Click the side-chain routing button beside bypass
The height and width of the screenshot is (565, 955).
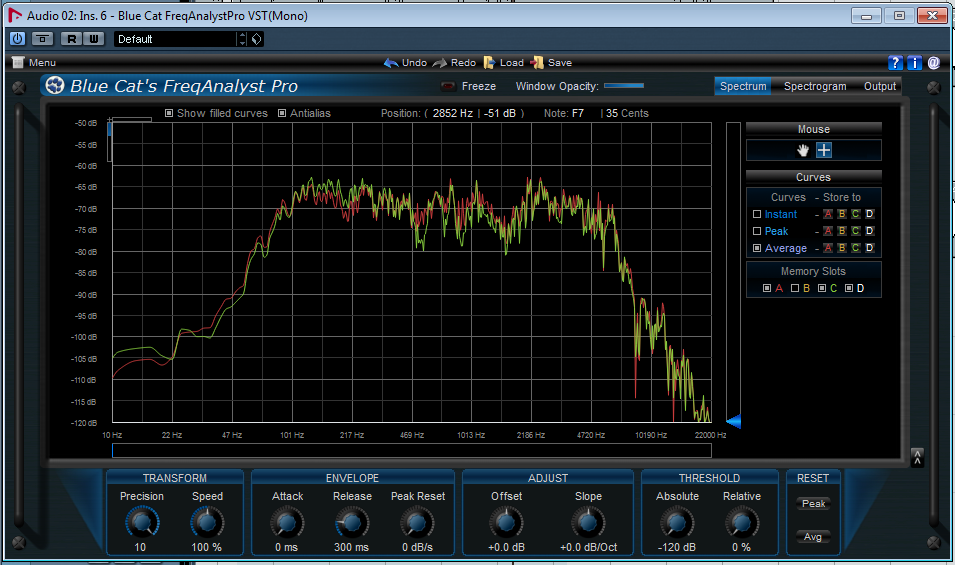43,39
